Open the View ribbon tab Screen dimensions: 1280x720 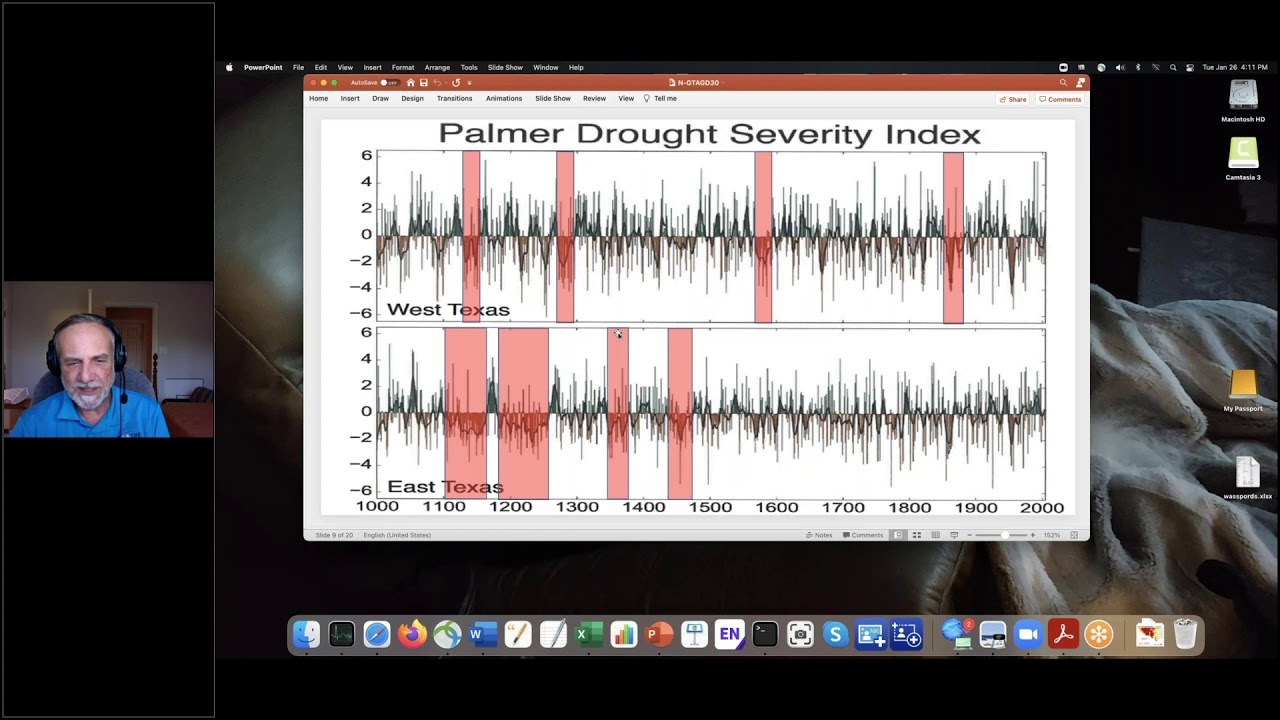(x=626, y=99)
